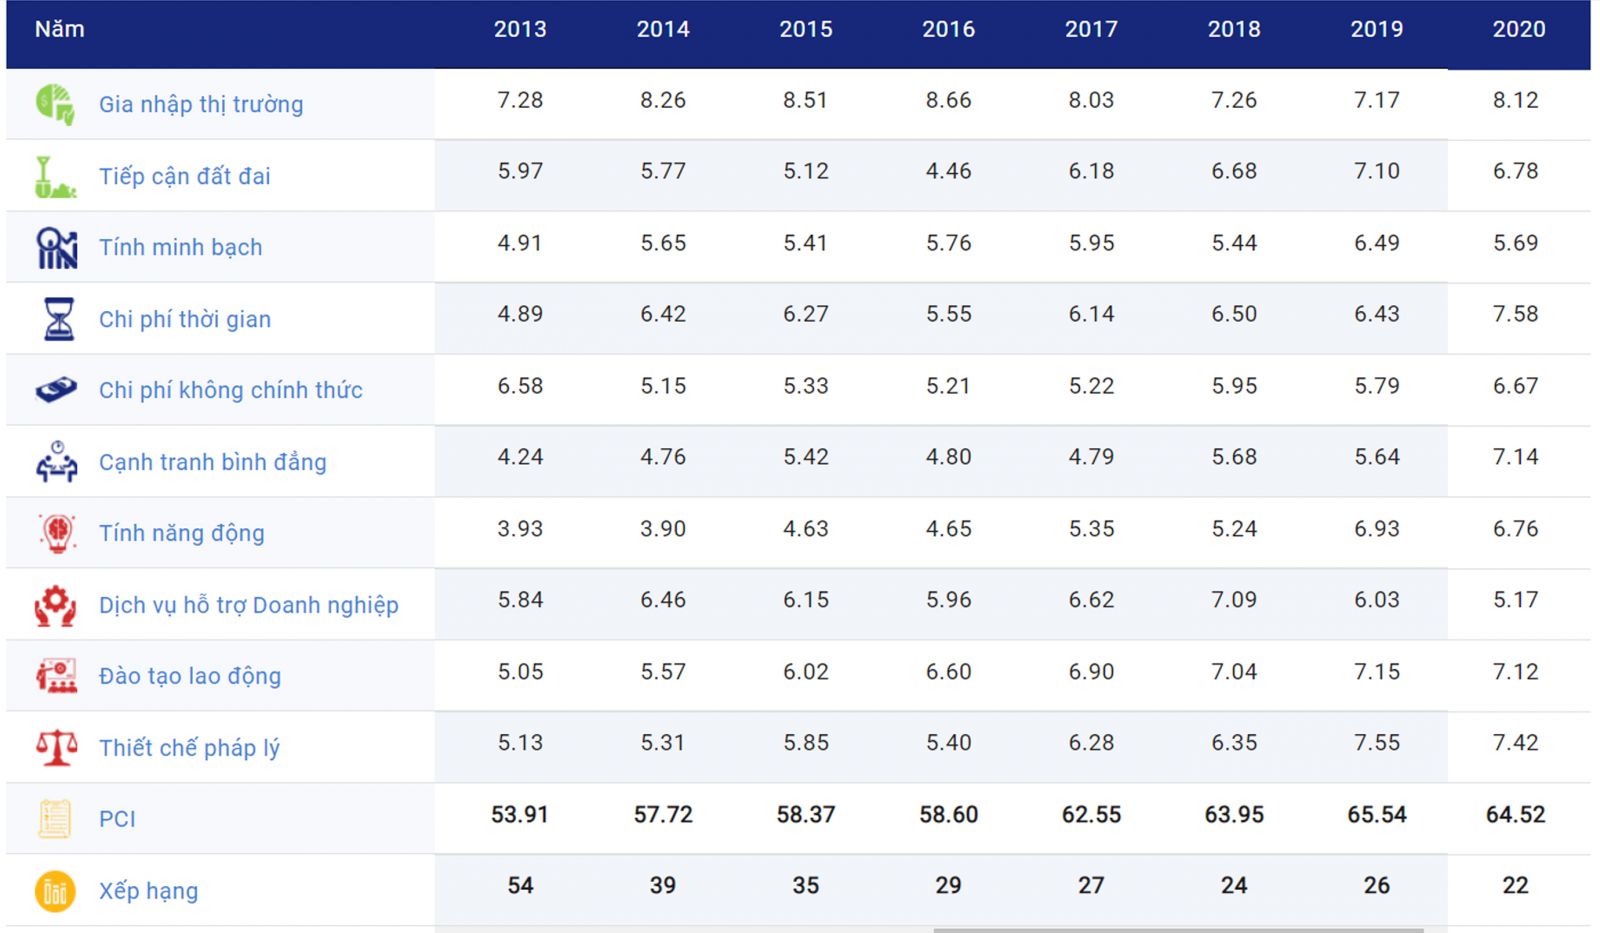Viewport: 1600px width, 933px height.
Task: Open the Chi phí không chính thức link
Action: [230, 390]
